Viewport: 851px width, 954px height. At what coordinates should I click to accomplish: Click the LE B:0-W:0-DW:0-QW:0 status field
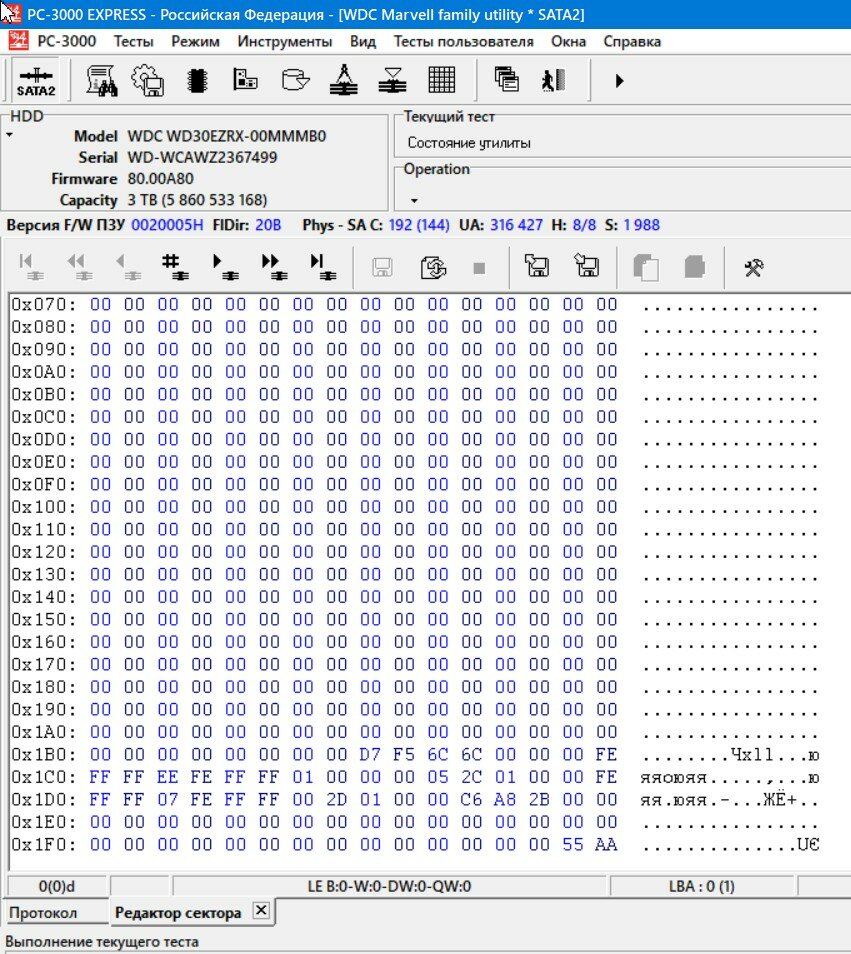pyautogui.click(x=389, y=886)
